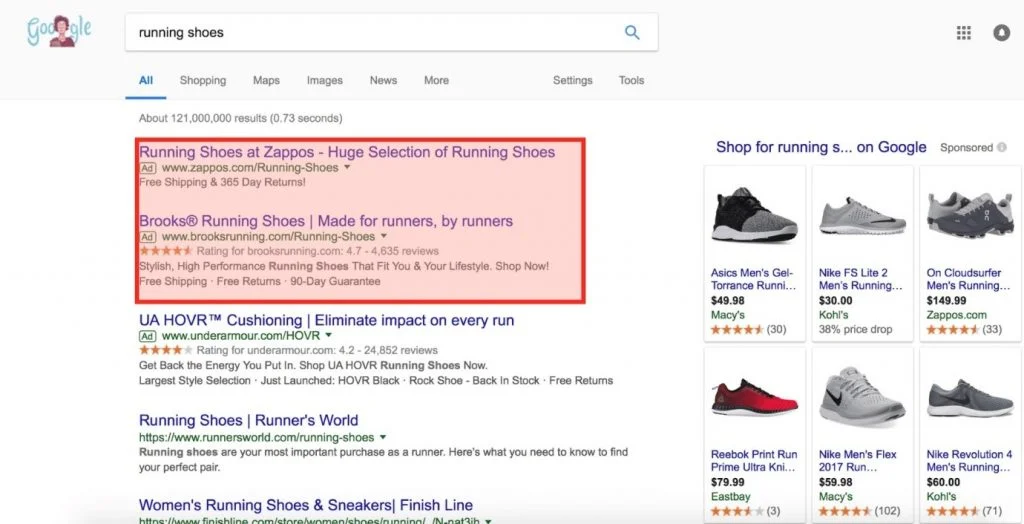
Task: Open the search Tools menu
Action: click(x=632, y=80)
